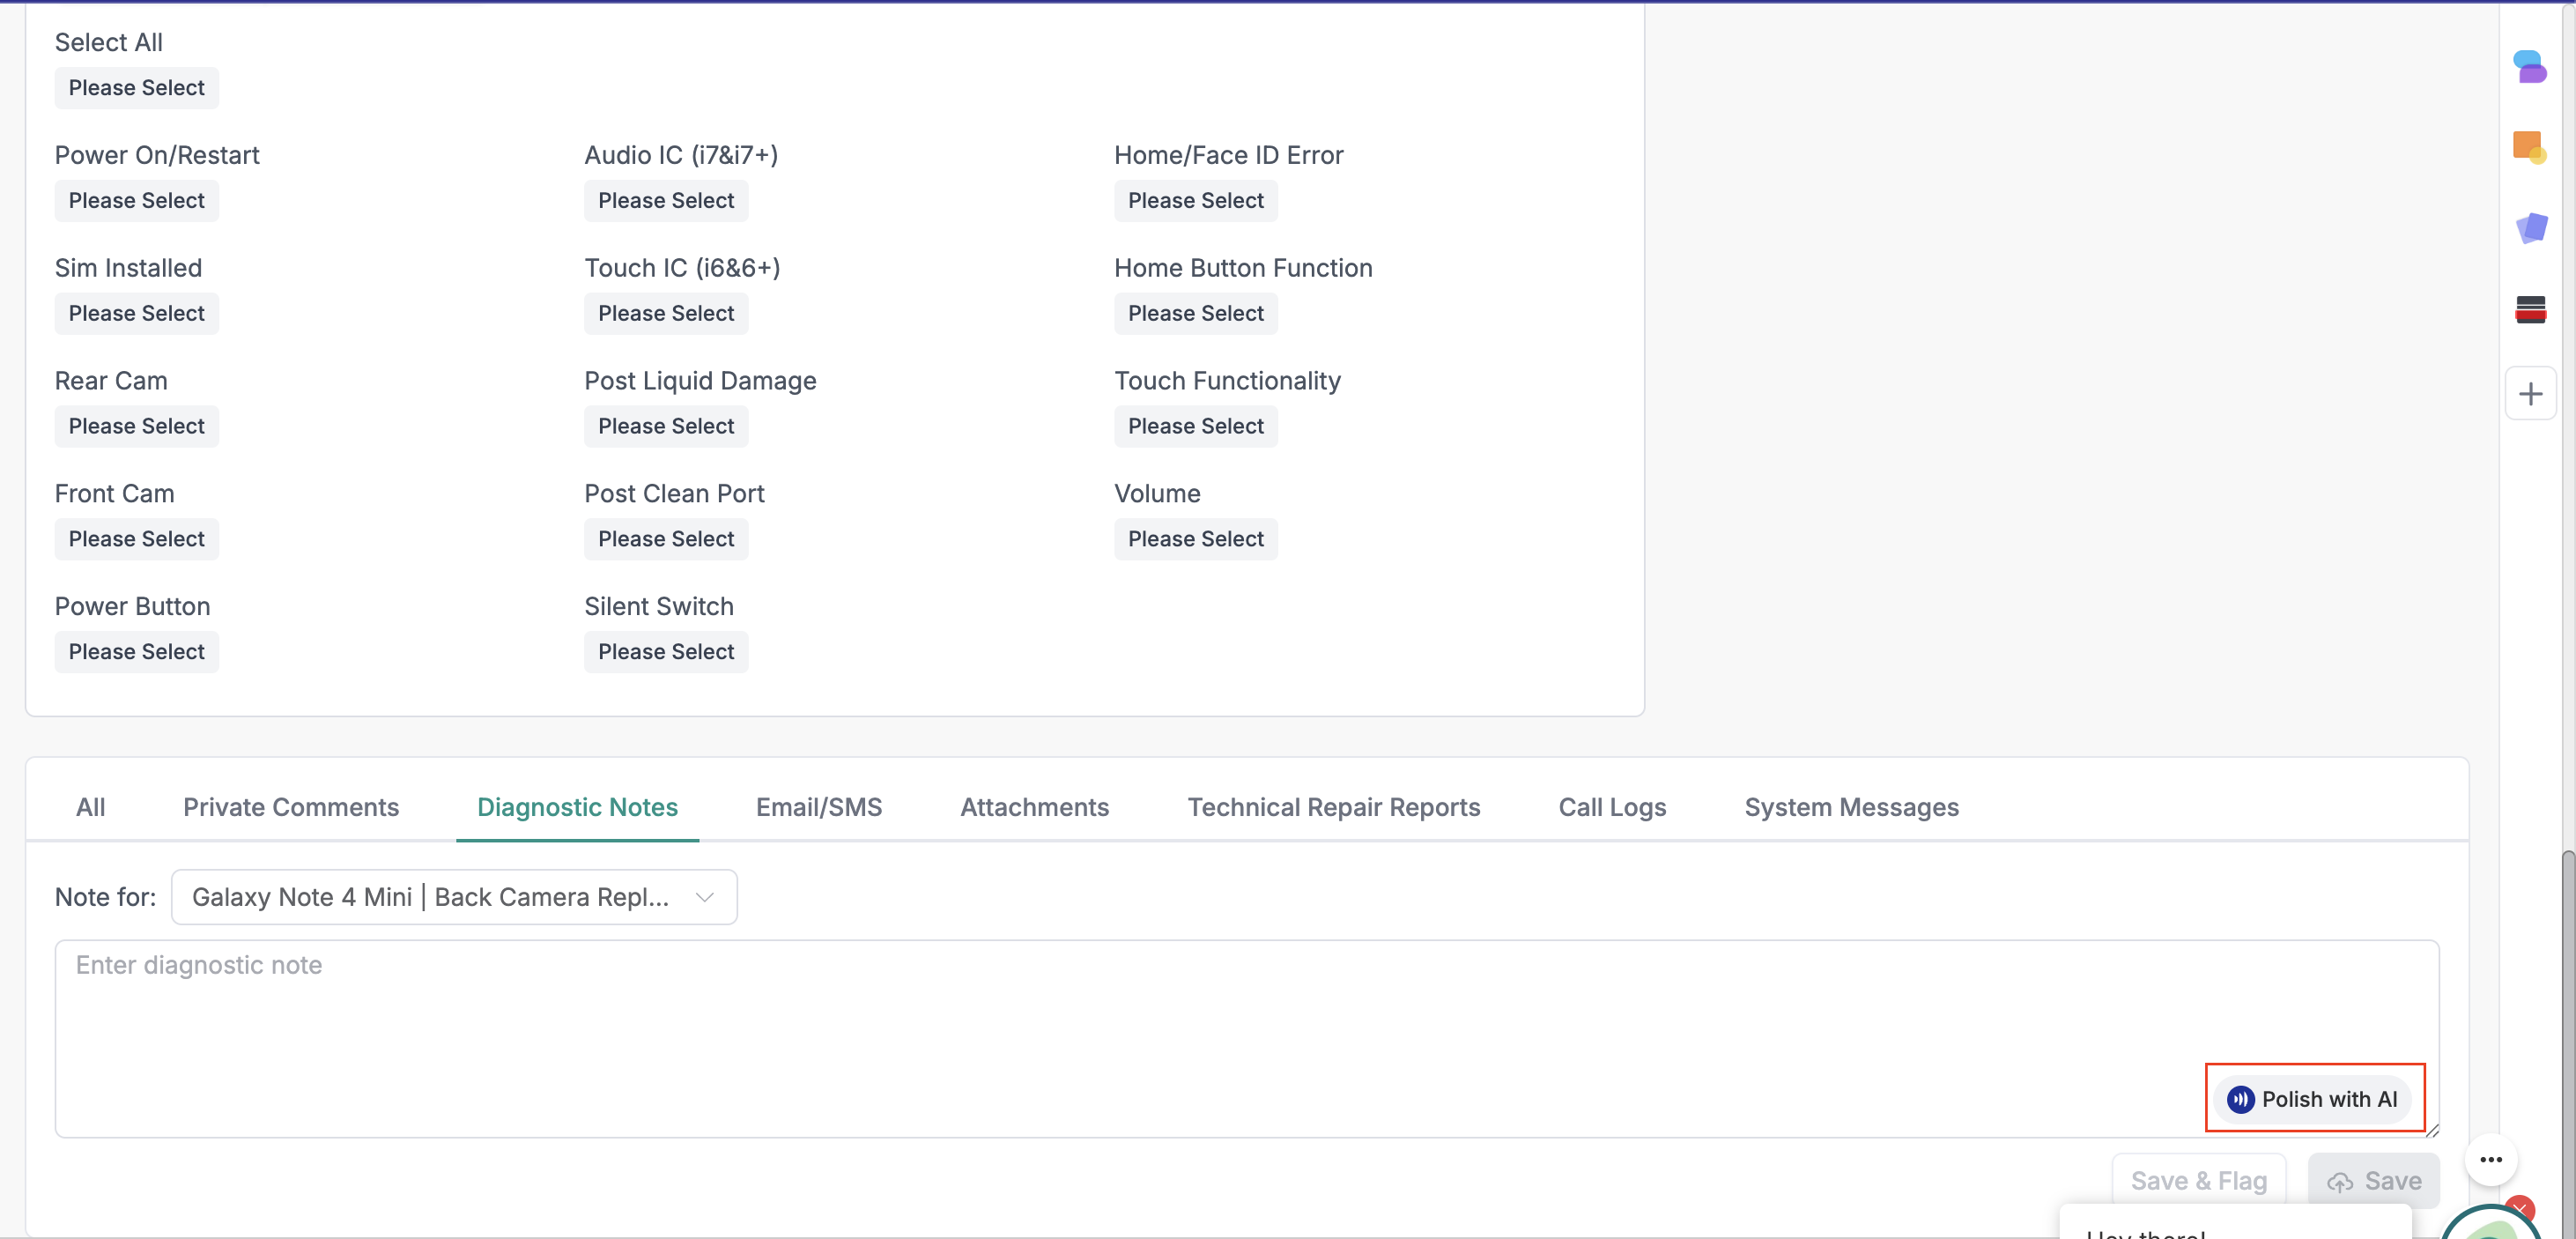Open the three-dots floating menu button
The image size is (2576, 1239).
click(2490, 1160)
